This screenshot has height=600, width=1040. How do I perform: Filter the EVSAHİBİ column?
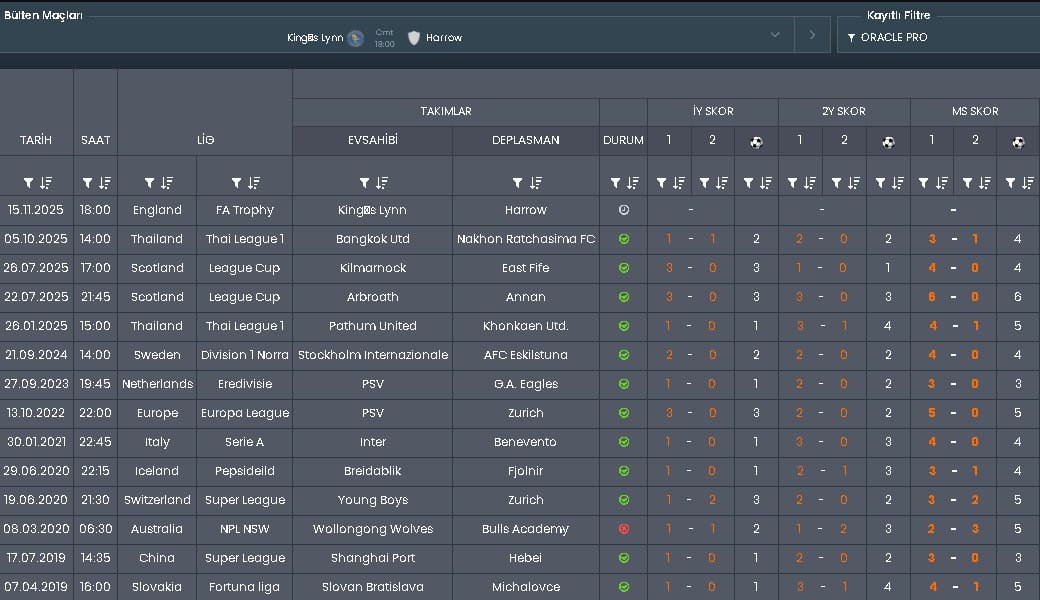364,183
